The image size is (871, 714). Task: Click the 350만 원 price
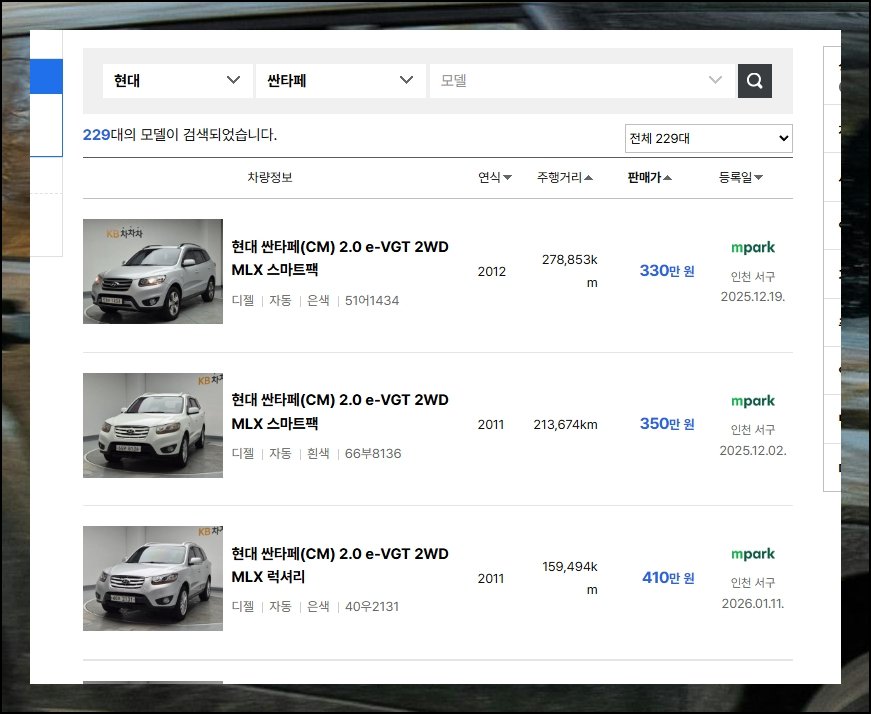[x=667, y=423]
